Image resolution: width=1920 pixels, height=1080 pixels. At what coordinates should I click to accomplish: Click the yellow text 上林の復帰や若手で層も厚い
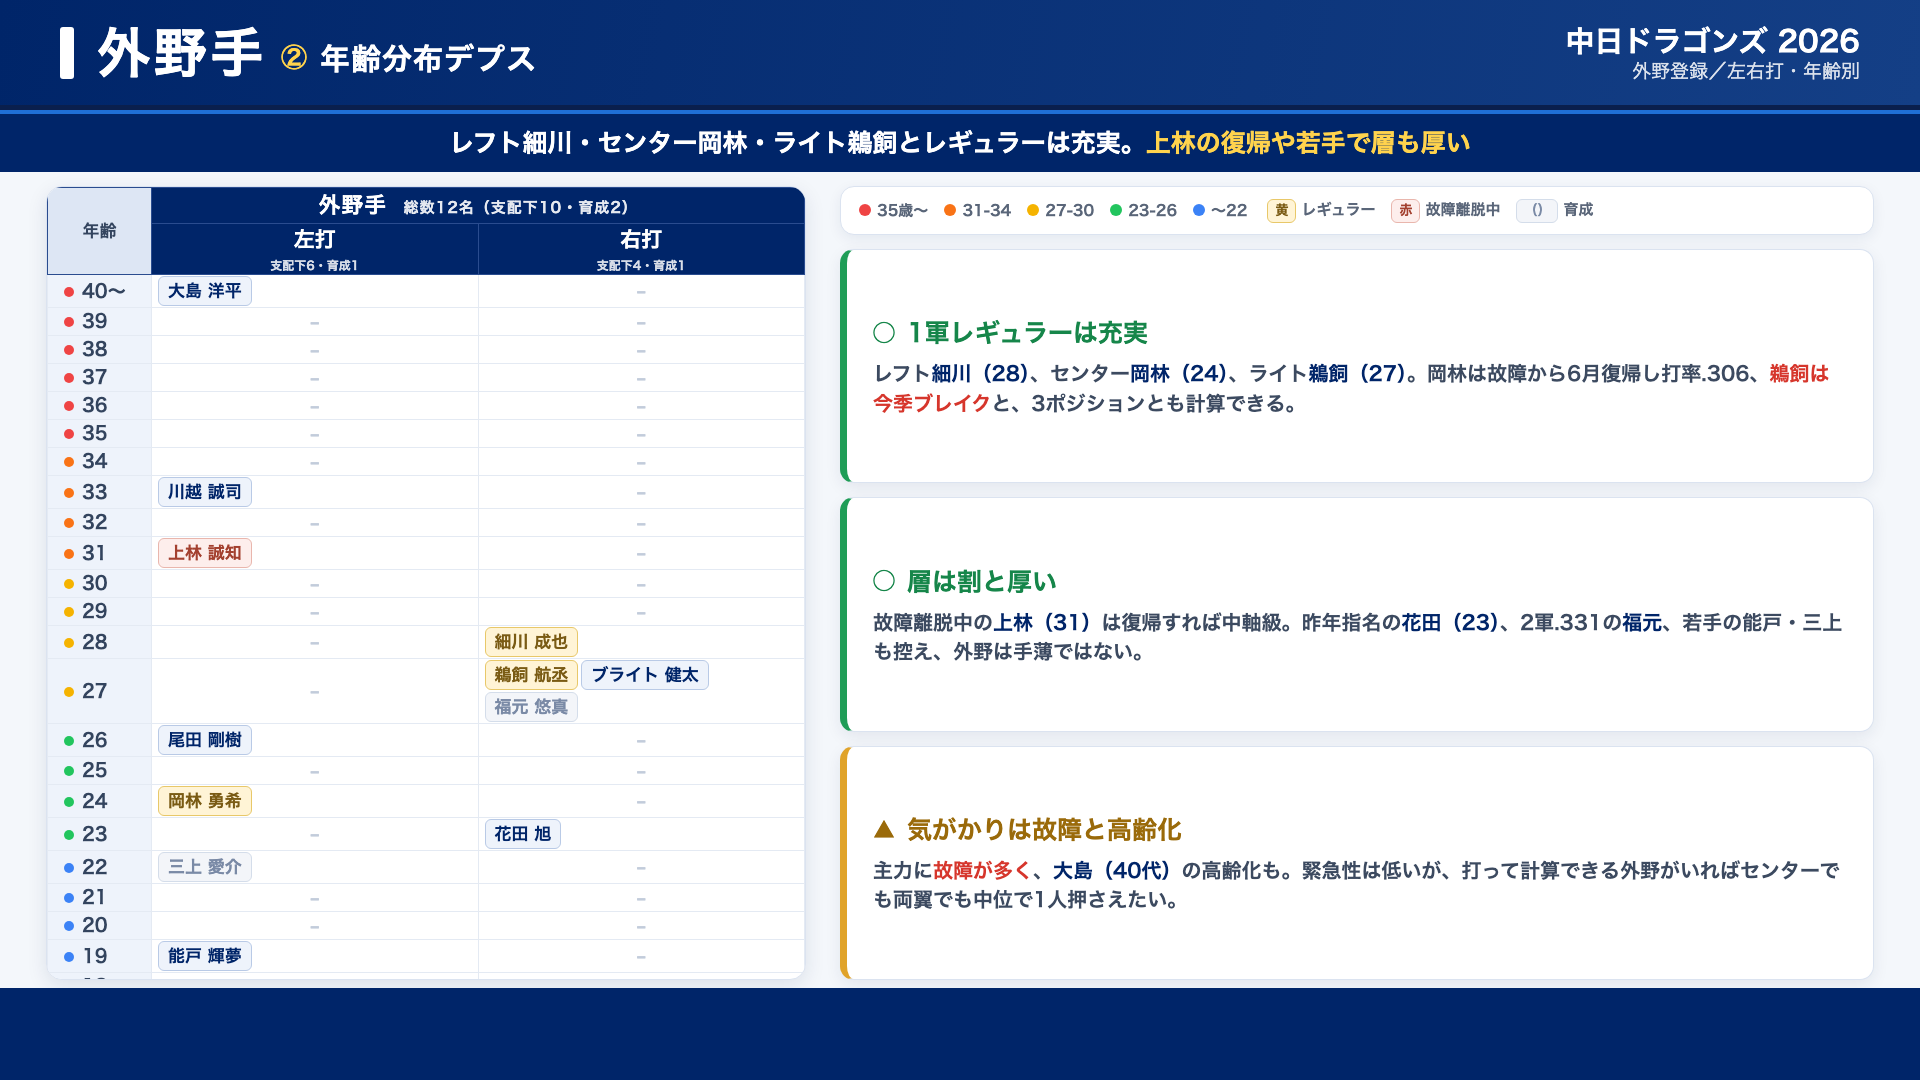click(x=1308, y=143)
